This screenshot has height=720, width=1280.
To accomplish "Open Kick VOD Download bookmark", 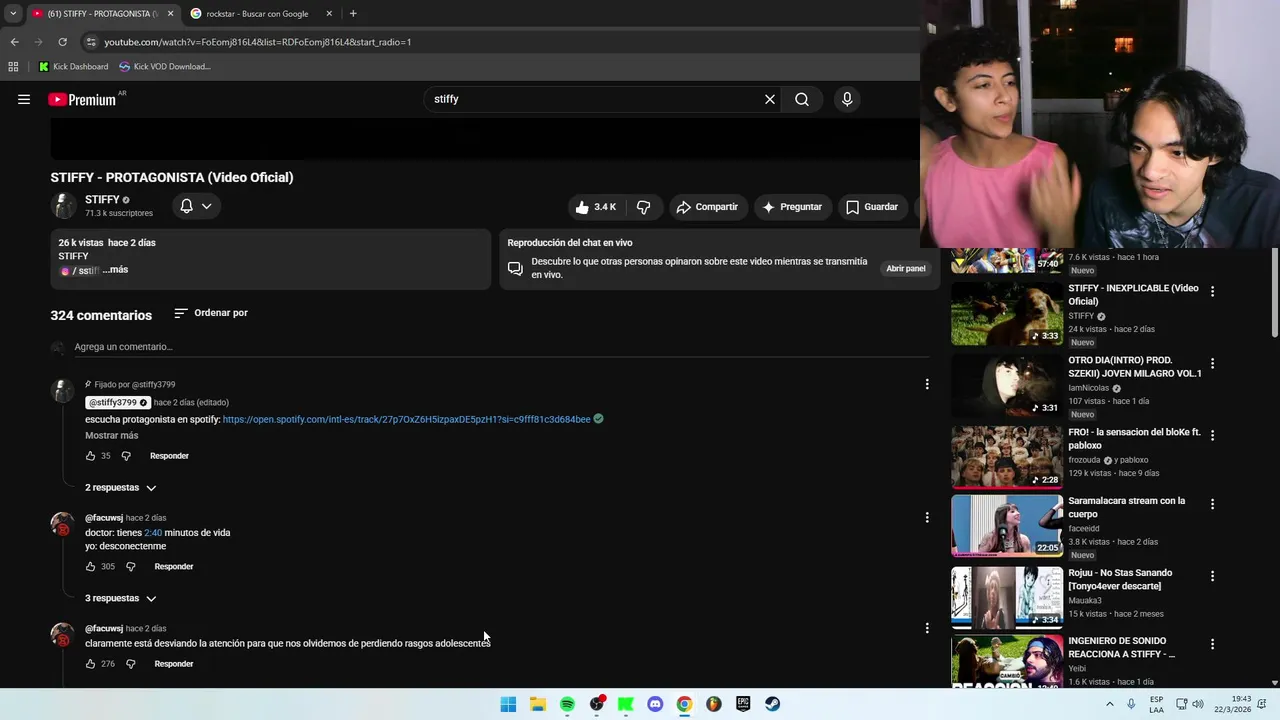I will pos(165,67).
